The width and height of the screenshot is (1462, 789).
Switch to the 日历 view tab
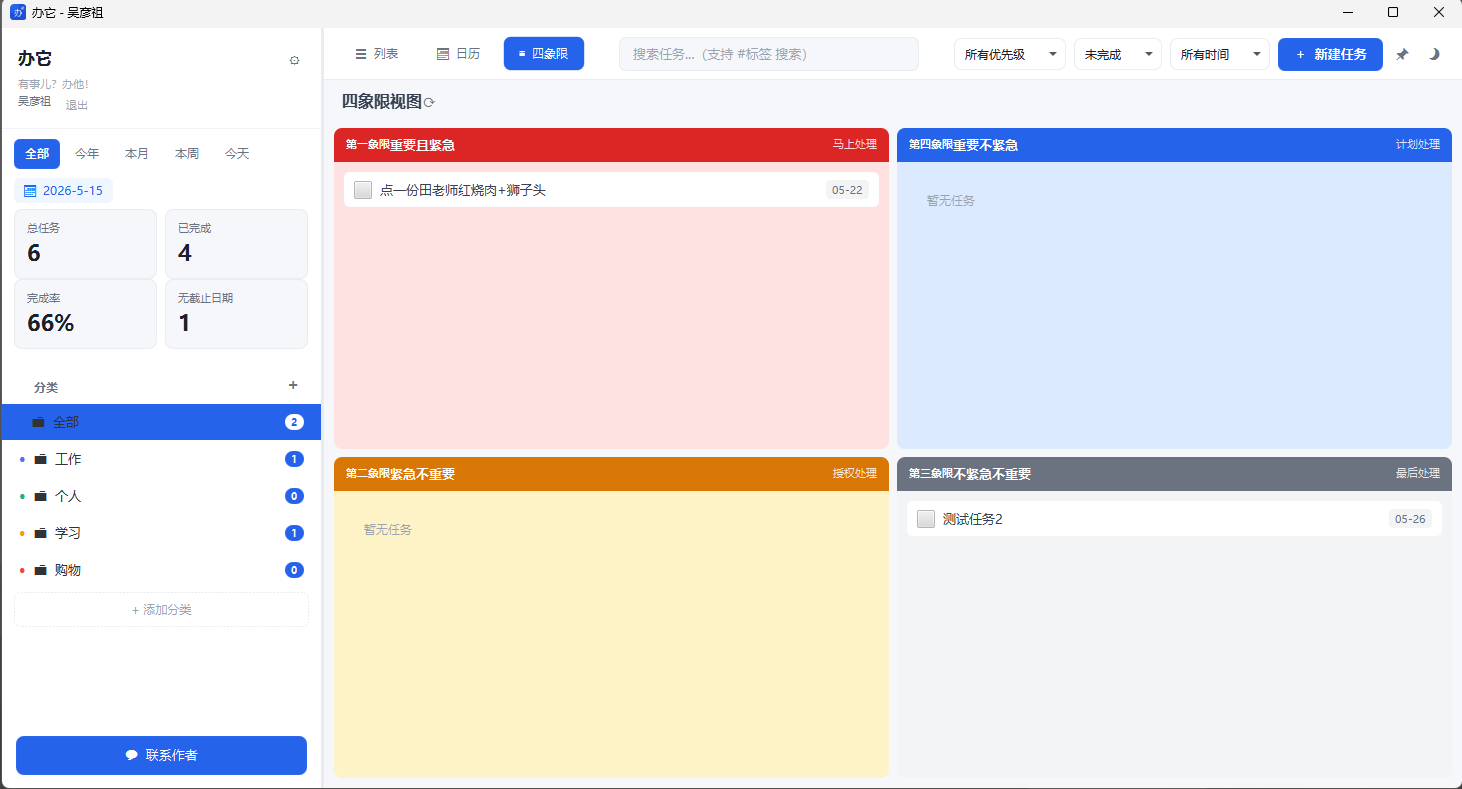[x=458, y=54]
